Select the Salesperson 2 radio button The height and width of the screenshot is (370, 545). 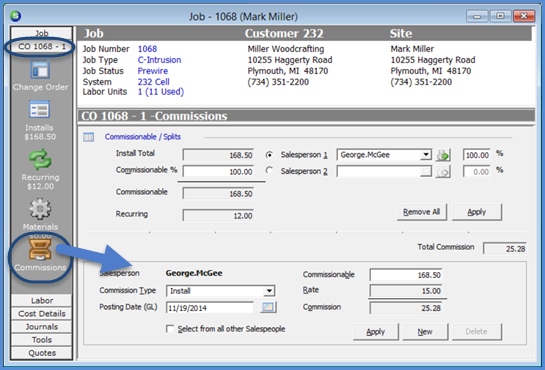tap(269, 170)
